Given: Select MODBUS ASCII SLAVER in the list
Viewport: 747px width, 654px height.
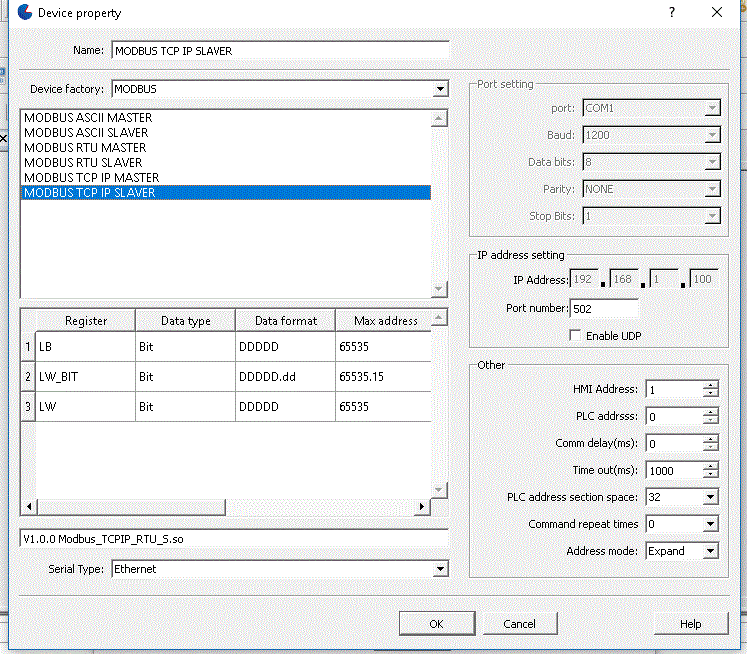Looking at the screenshot, I should coord(226,132).
